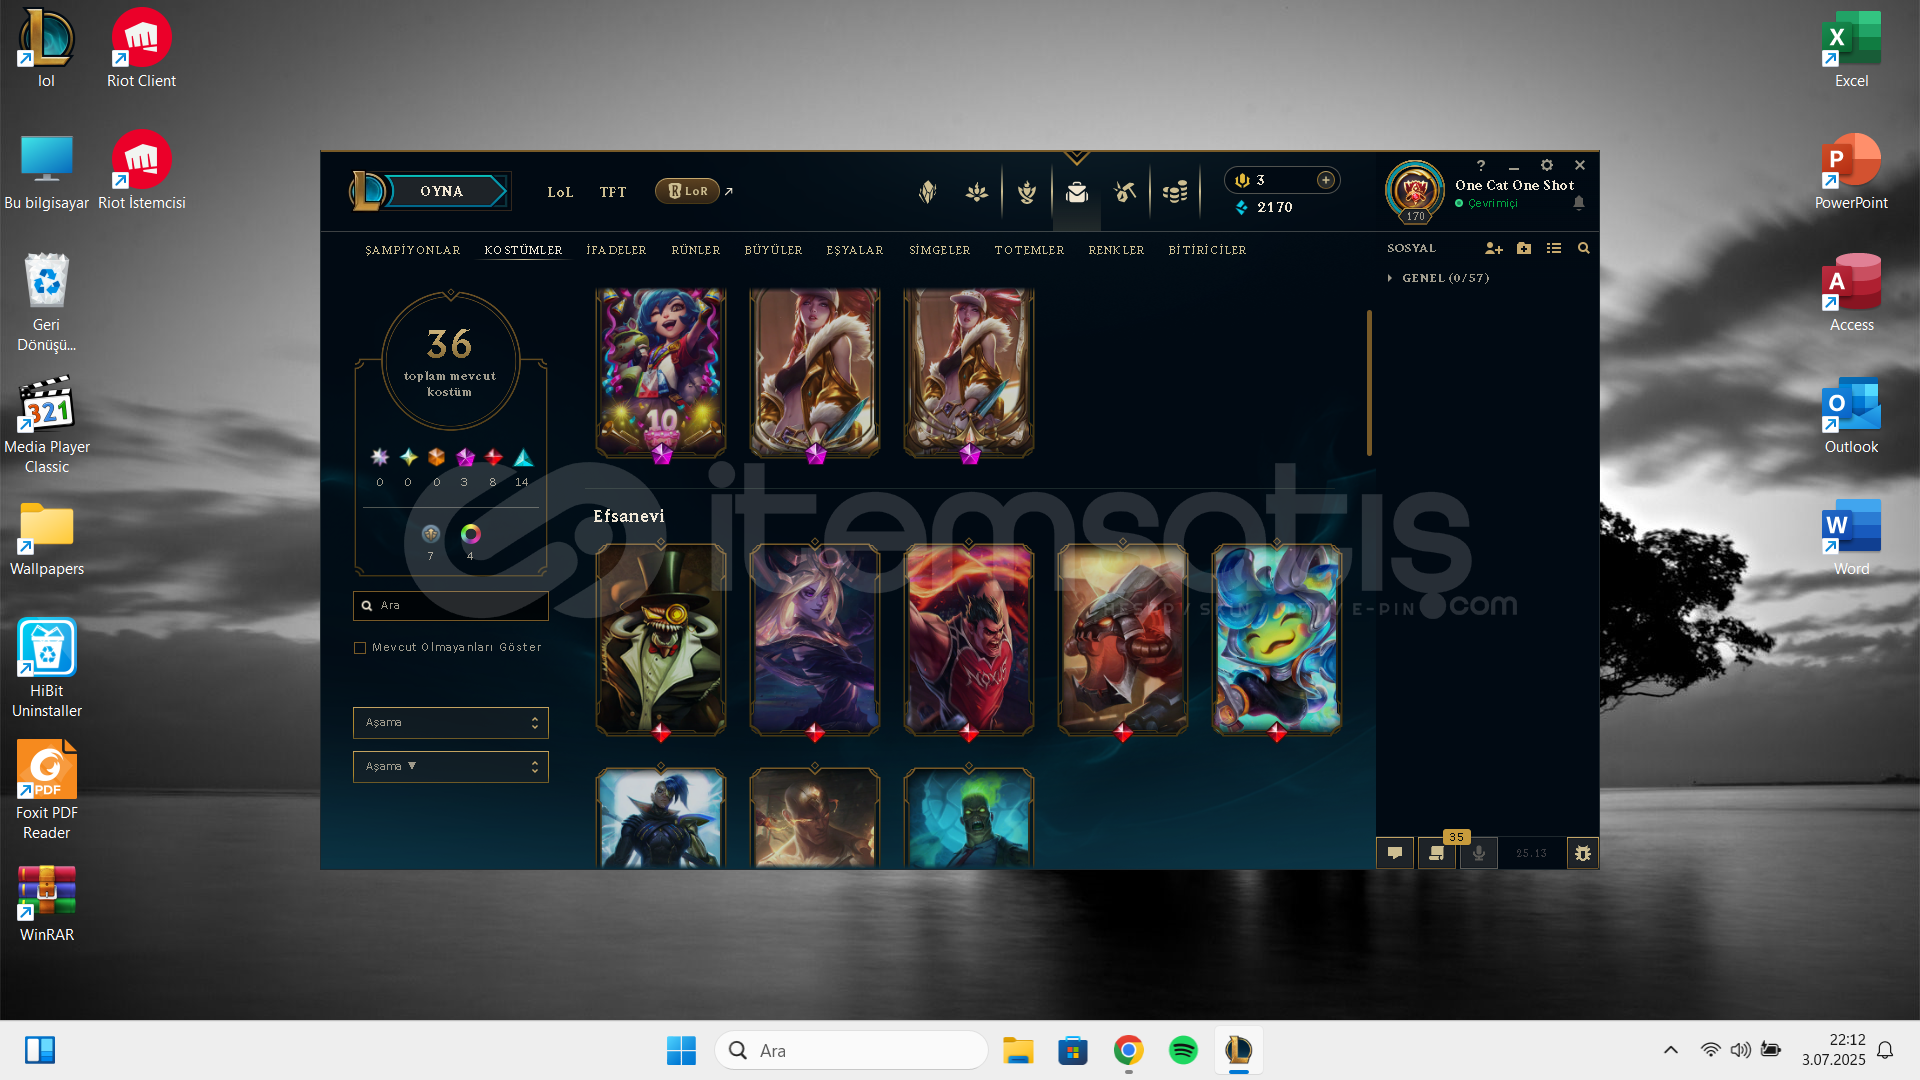Screen dimensions: 1920x1080
Task: Click the blue essence currency icon
Action: coord(1241,207)
